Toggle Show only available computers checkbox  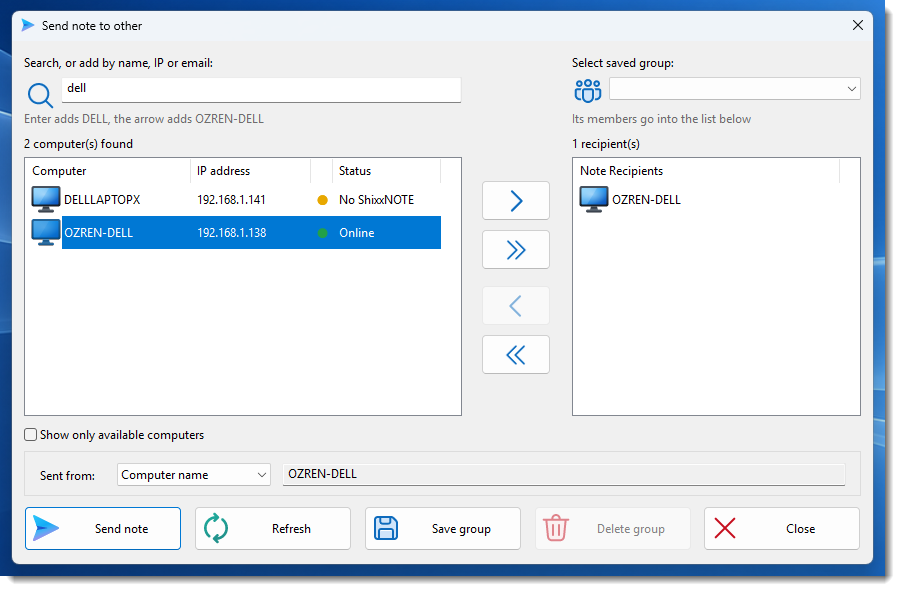pyautogui.click(x=31, y=435)
